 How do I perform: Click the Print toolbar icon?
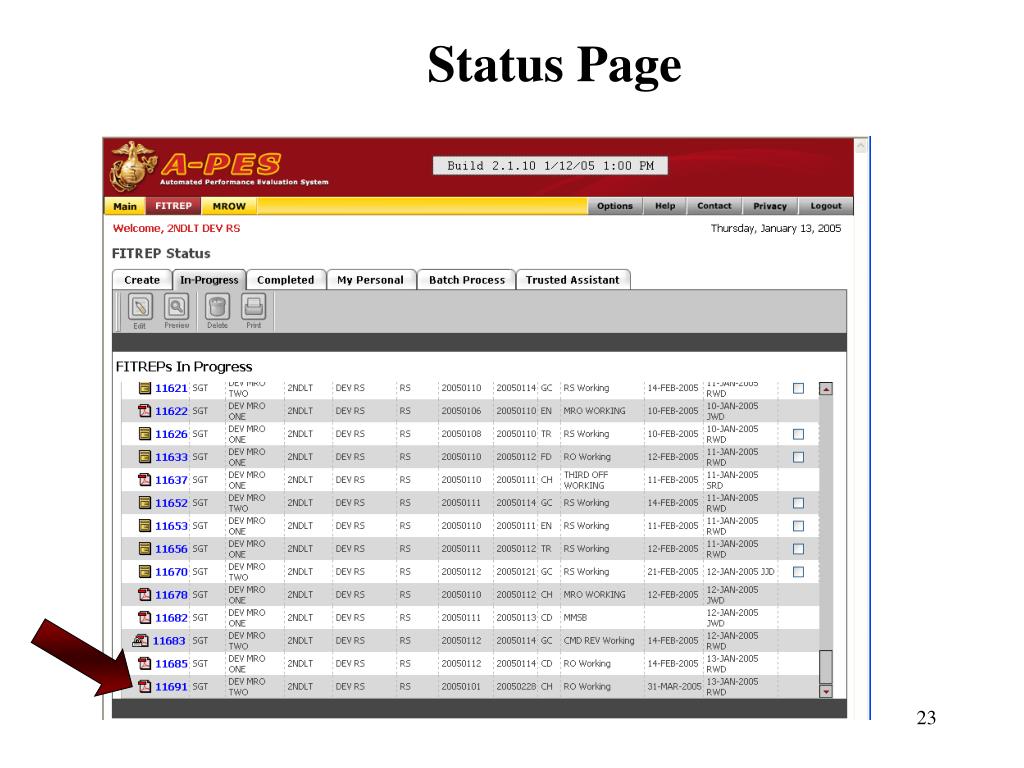[x=253, y=307]
